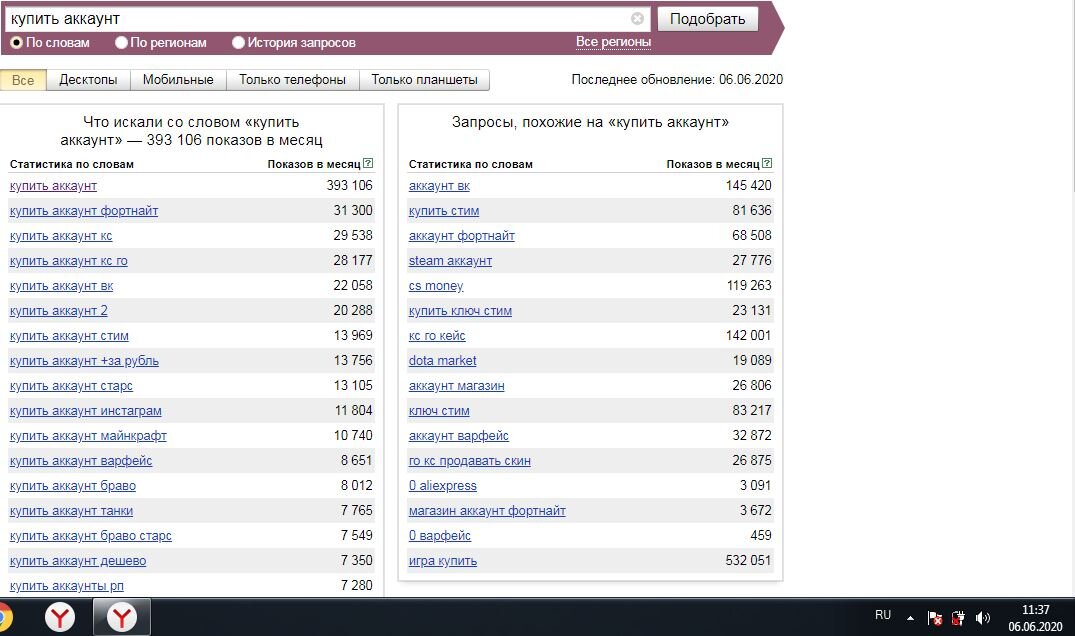Open the dota market link
Screen dimensions: 1075x636
pyautogui.click(x=442, y=360)
